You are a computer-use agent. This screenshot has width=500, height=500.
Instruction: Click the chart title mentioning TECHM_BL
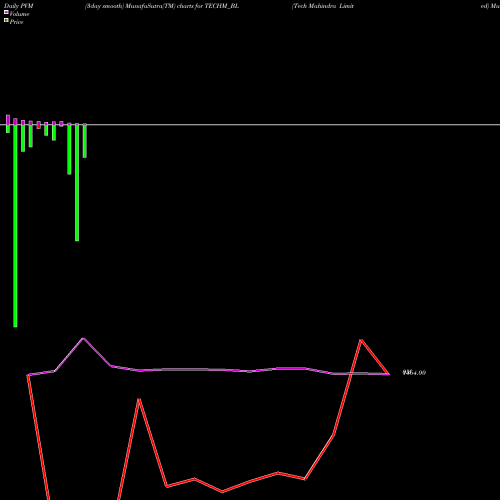[x=162, y=6]
